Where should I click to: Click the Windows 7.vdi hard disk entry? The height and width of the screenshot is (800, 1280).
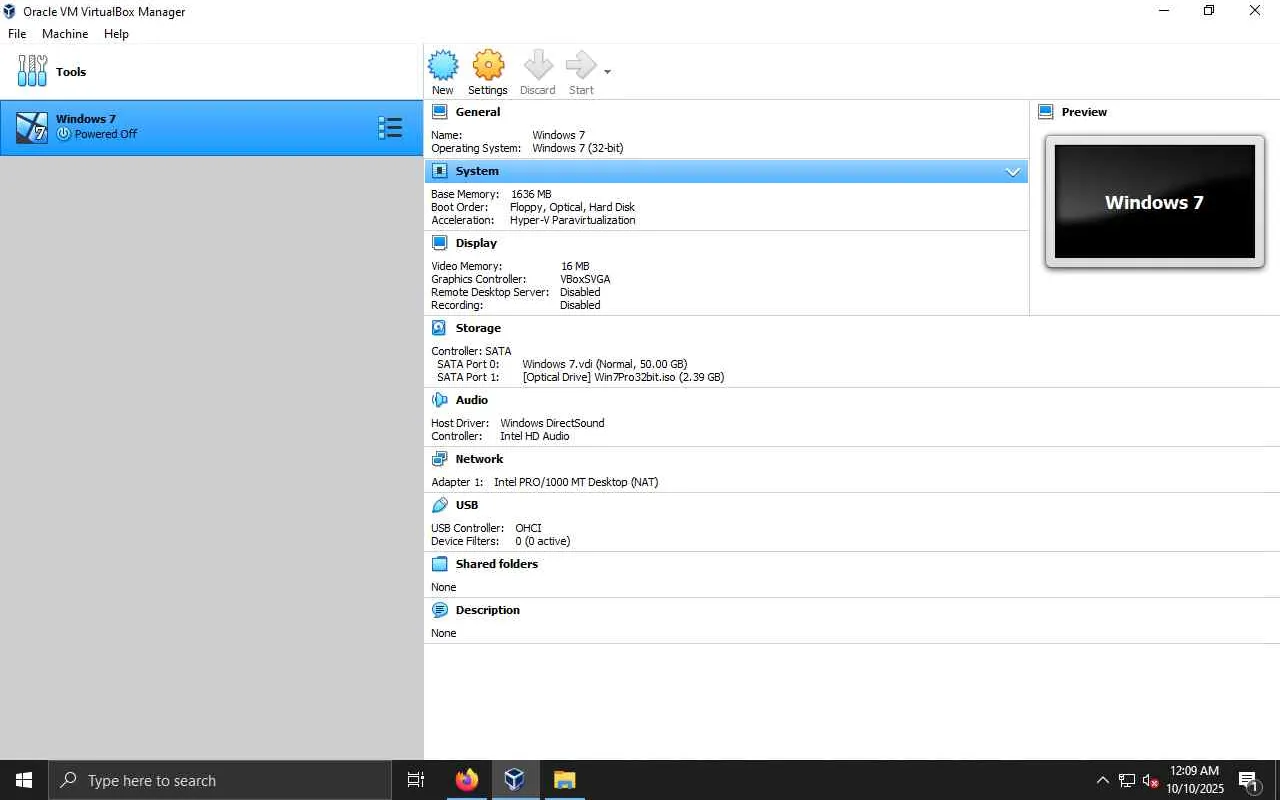[604, 364]
